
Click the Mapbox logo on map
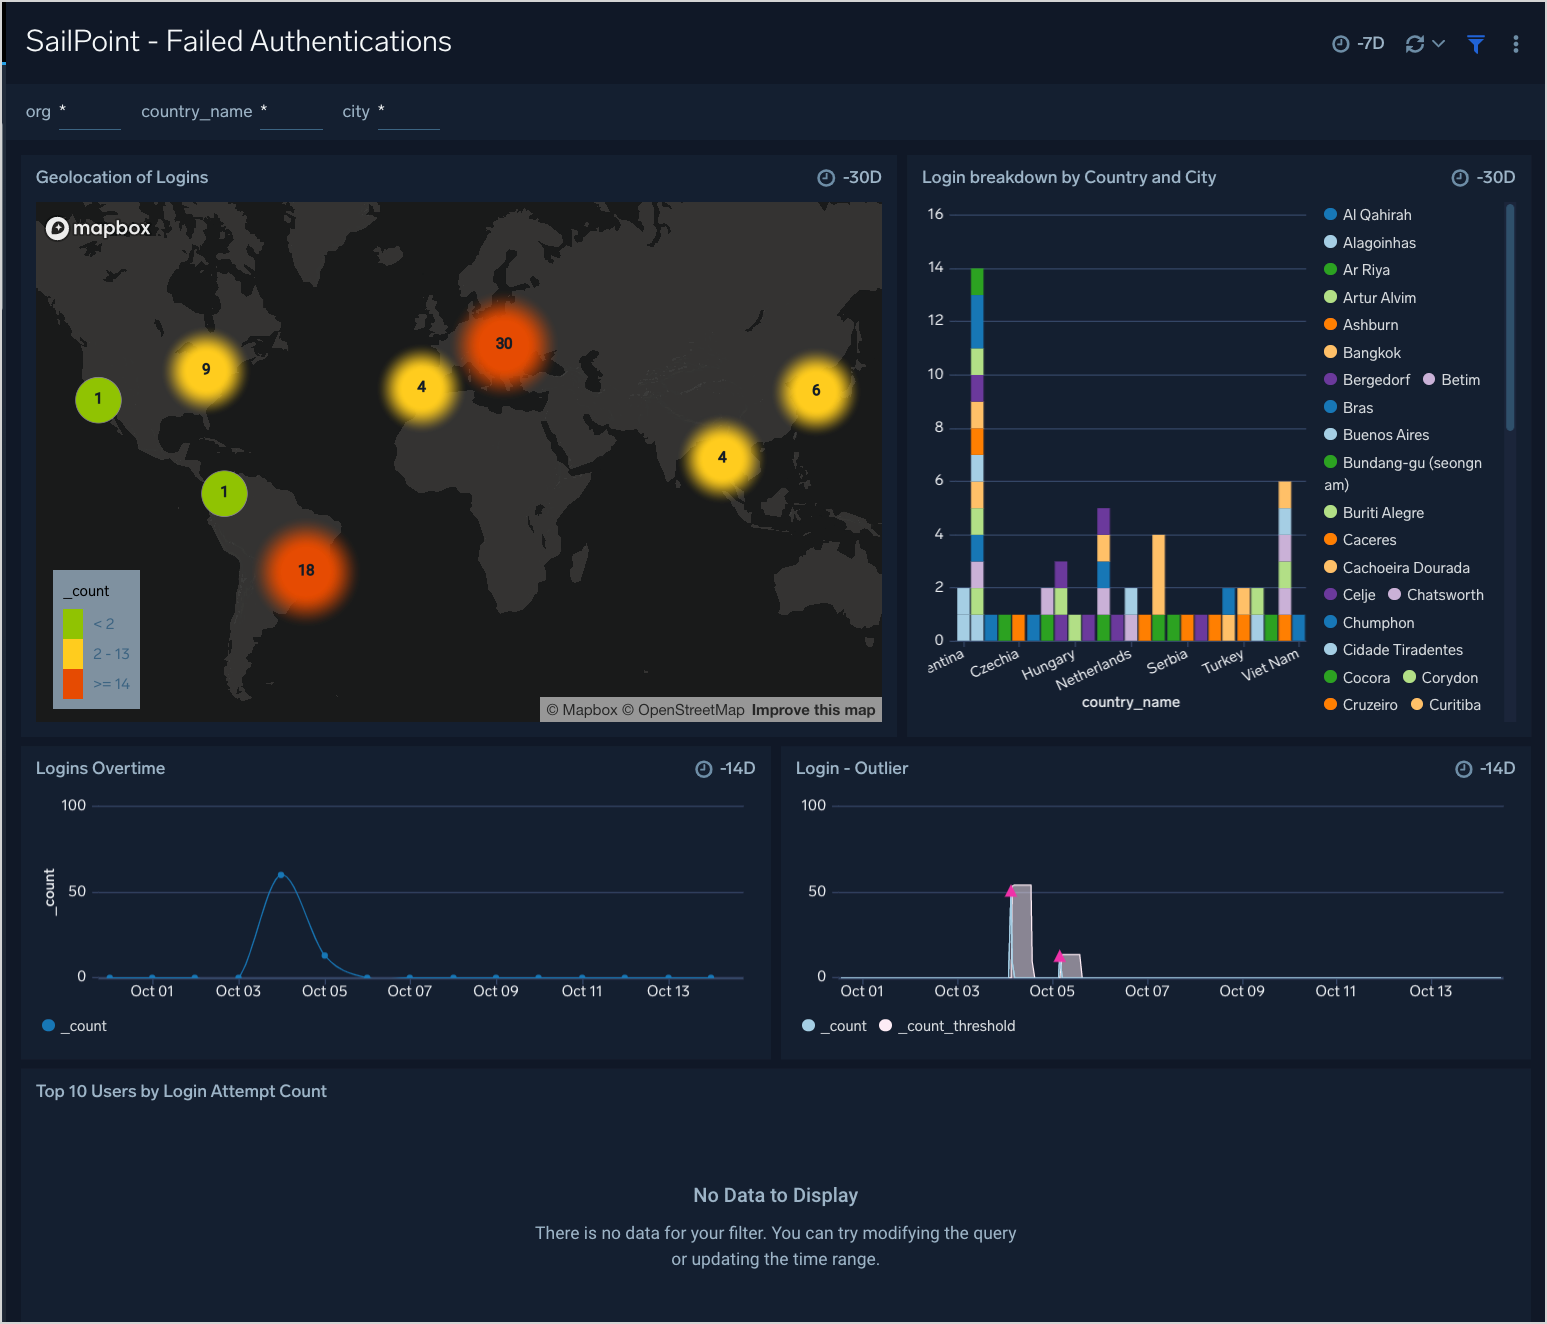98,228
